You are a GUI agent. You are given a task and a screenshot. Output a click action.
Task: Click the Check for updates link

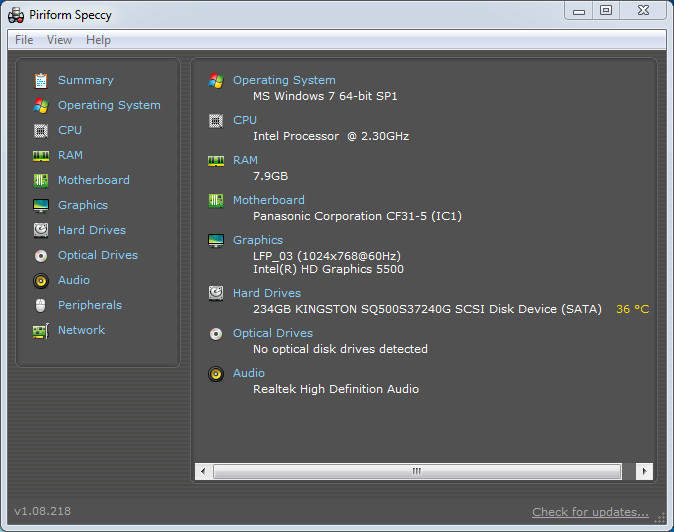pyautogui.click(x=590, y=512)
